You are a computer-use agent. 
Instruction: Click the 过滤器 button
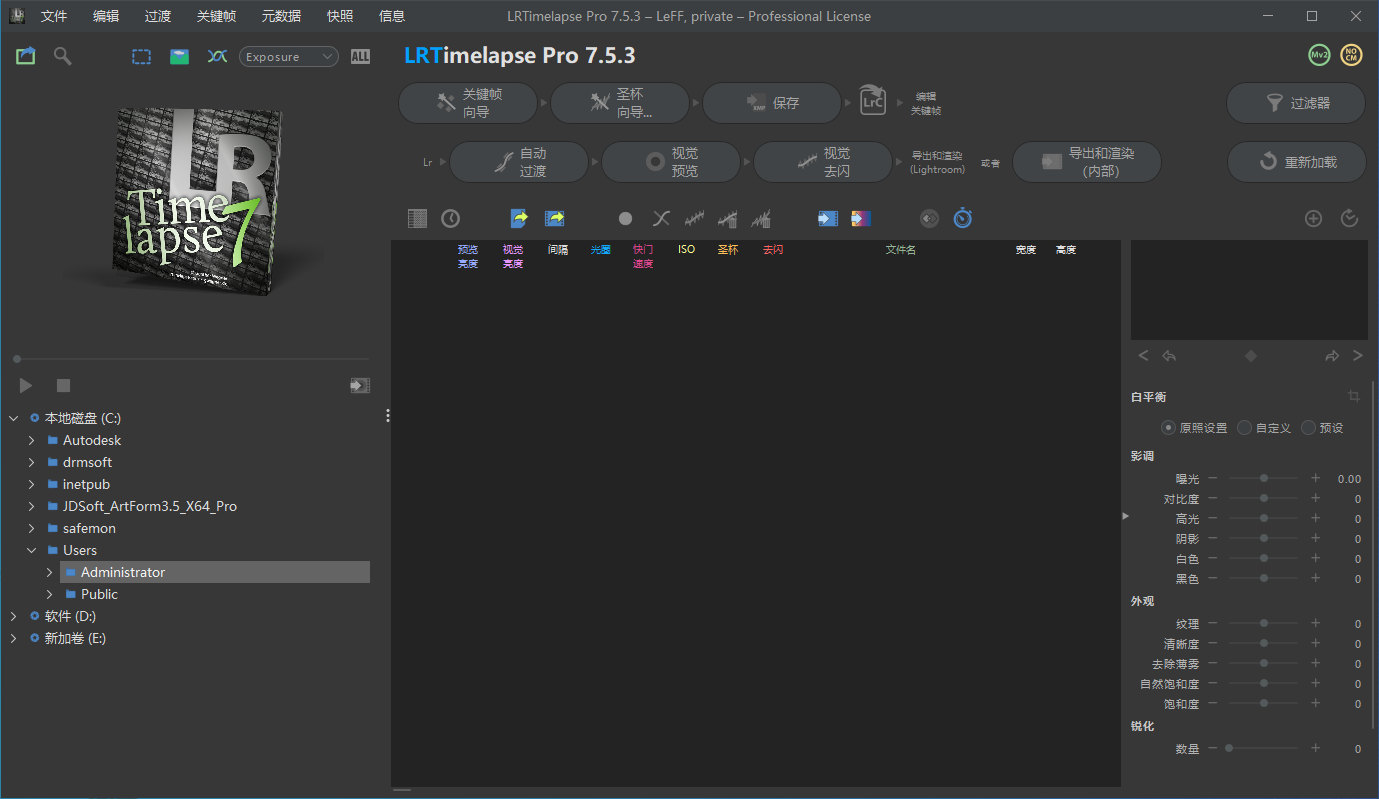pos(1296,103)
